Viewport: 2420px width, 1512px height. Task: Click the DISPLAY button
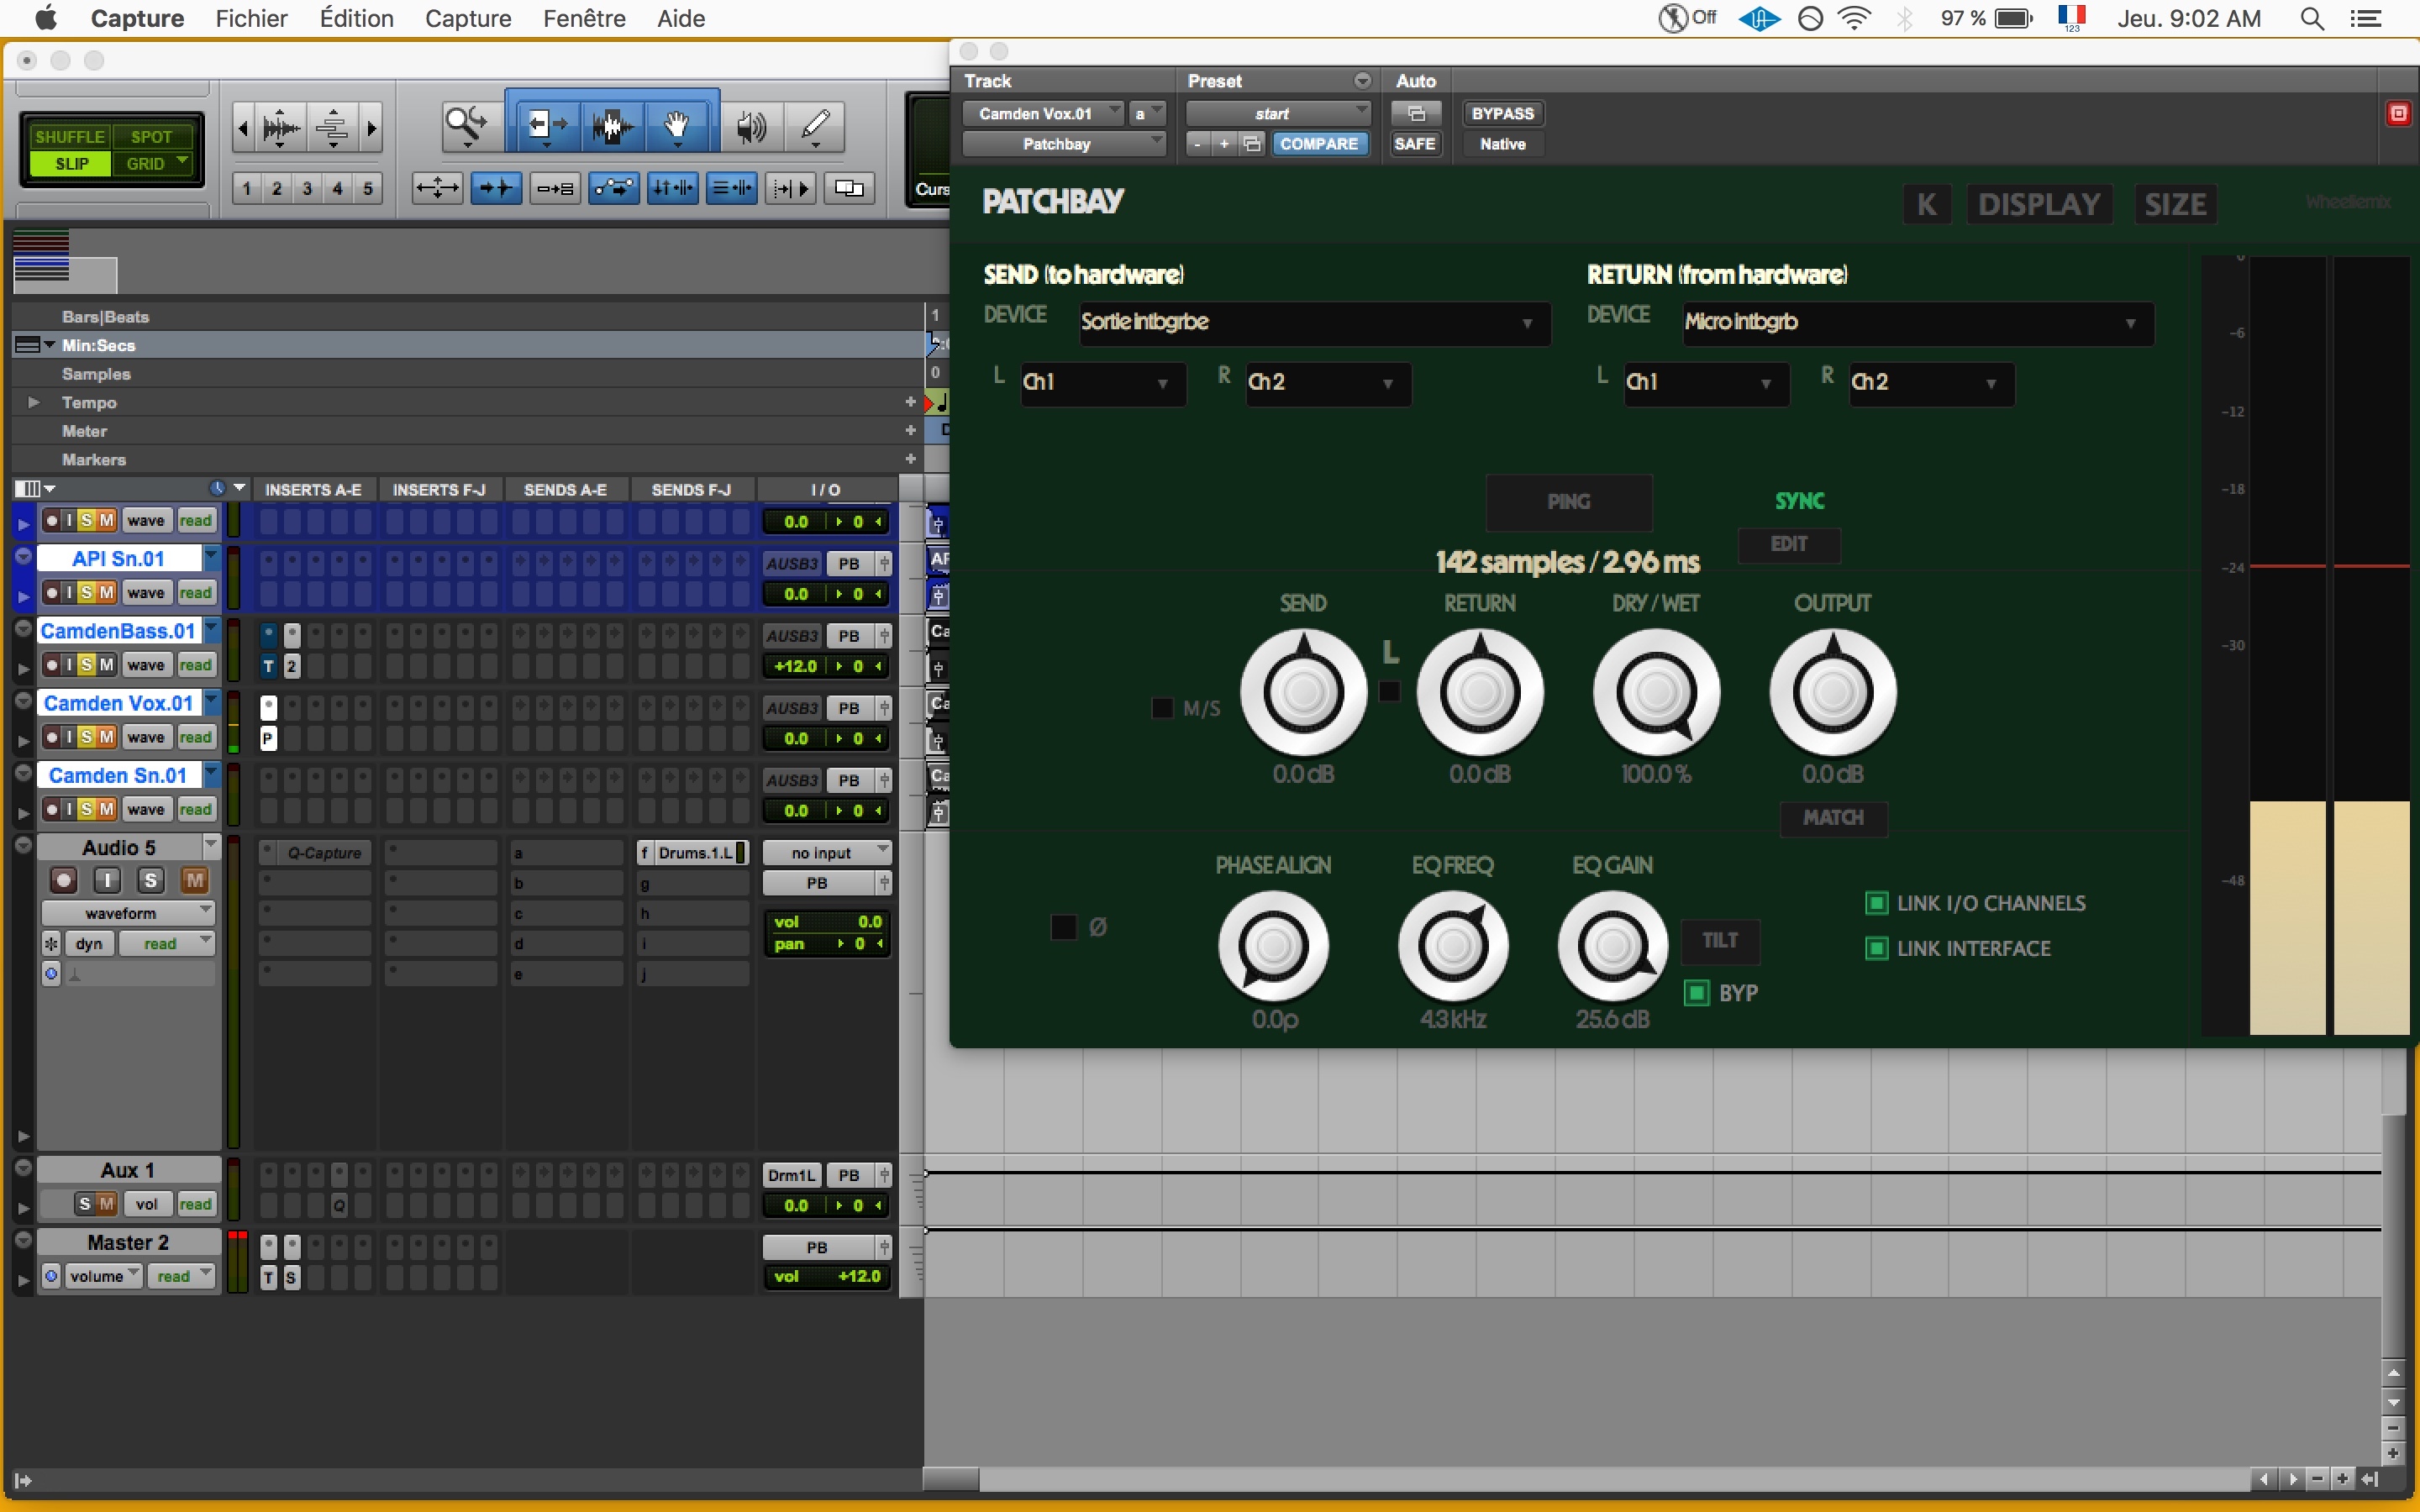[2040, 205]
